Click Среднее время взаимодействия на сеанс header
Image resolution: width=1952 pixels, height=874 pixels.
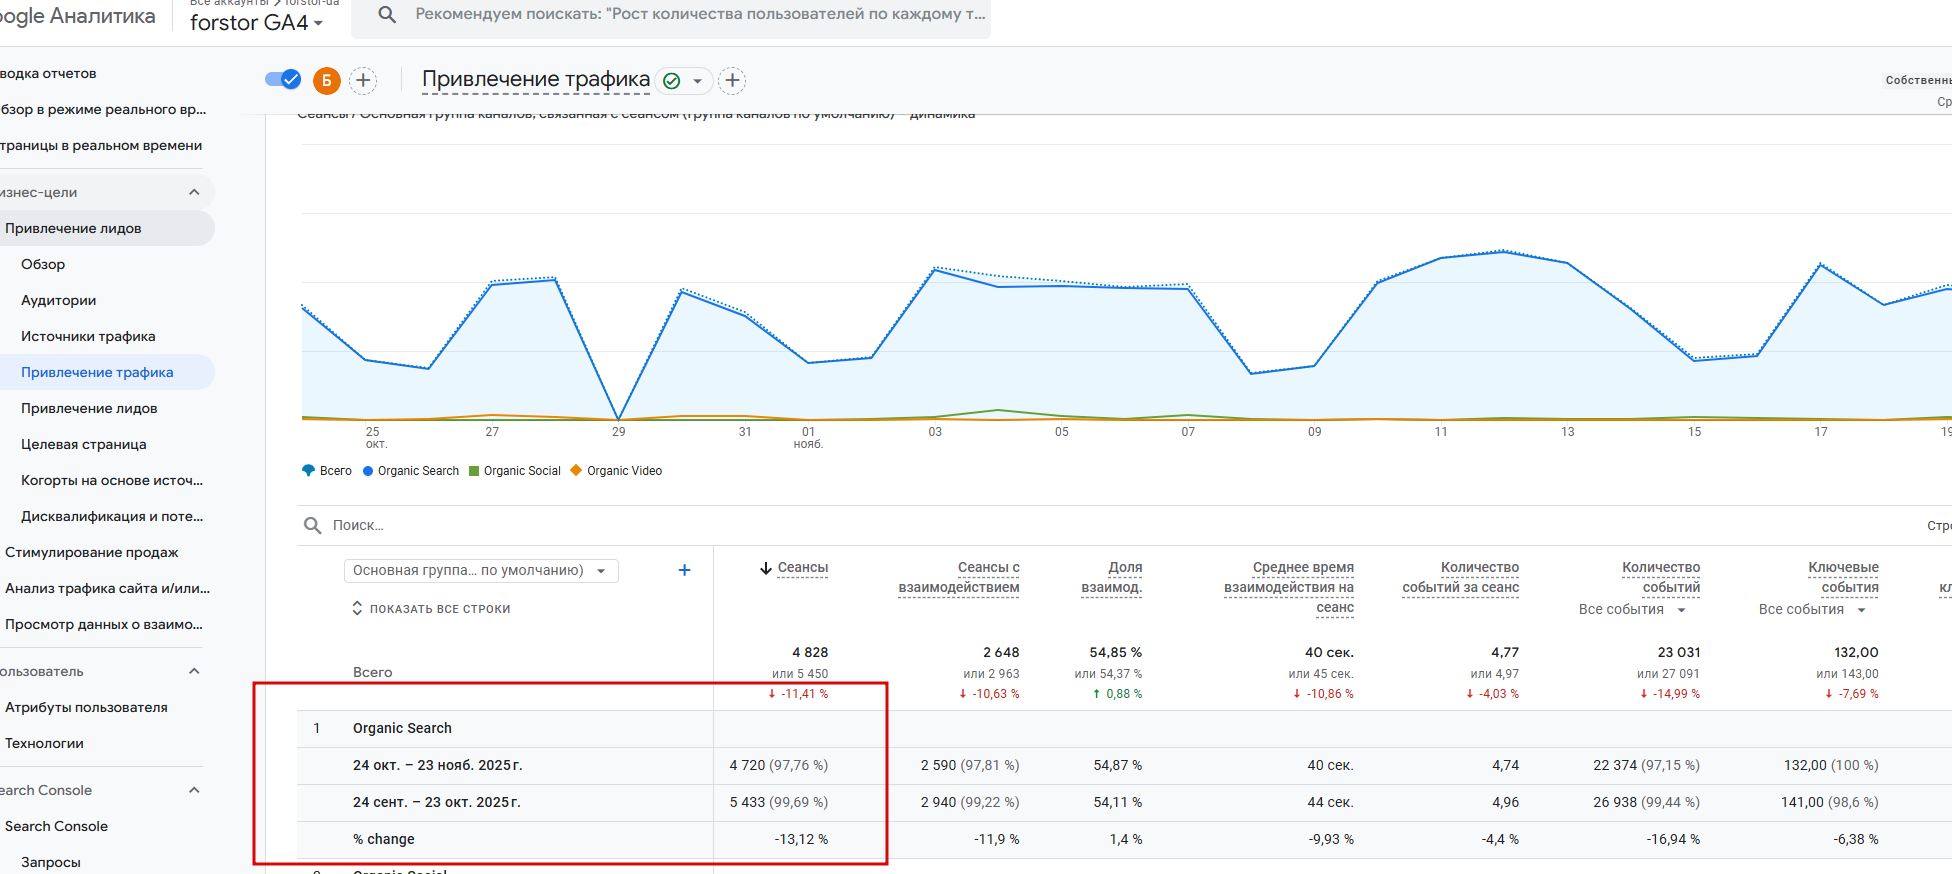pos(1289,587)
